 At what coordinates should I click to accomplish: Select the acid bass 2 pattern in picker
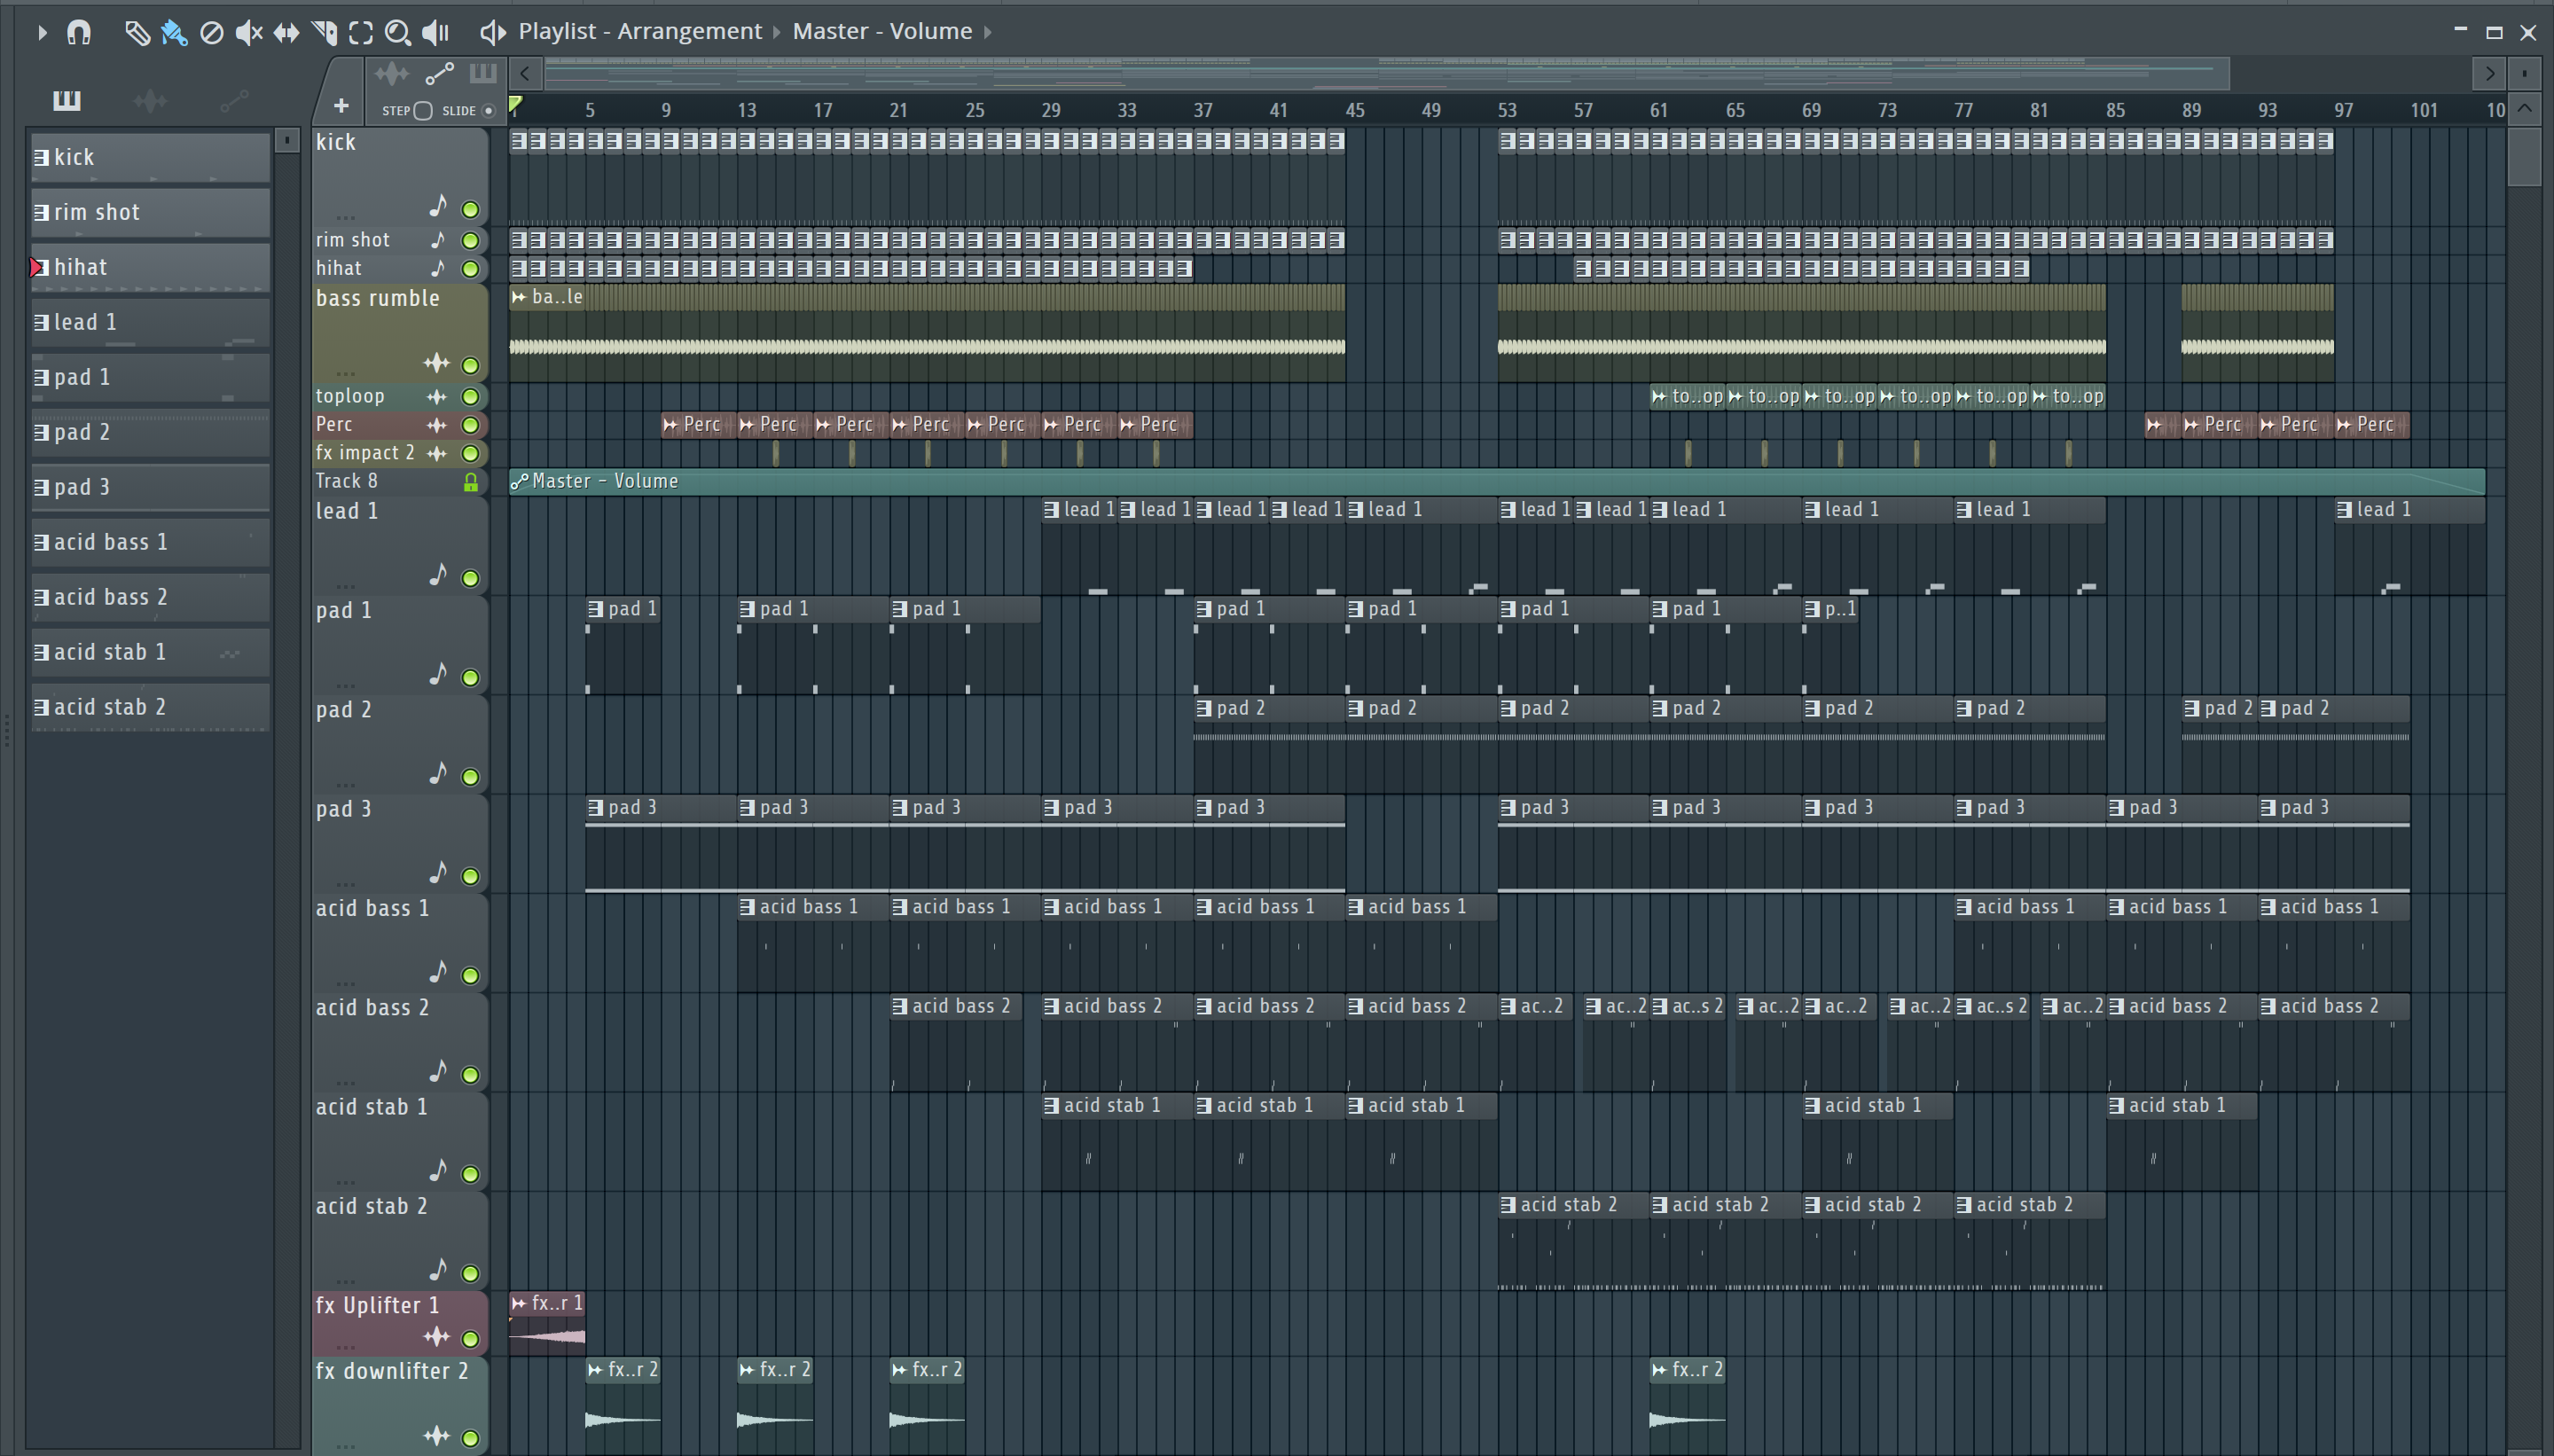pos(150,597)
